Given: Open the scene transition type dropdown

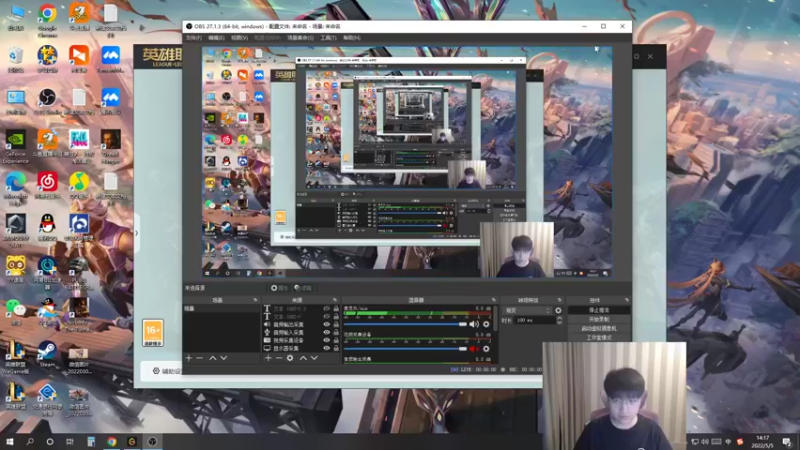Looking at the screenshot, I should point(528,310).
